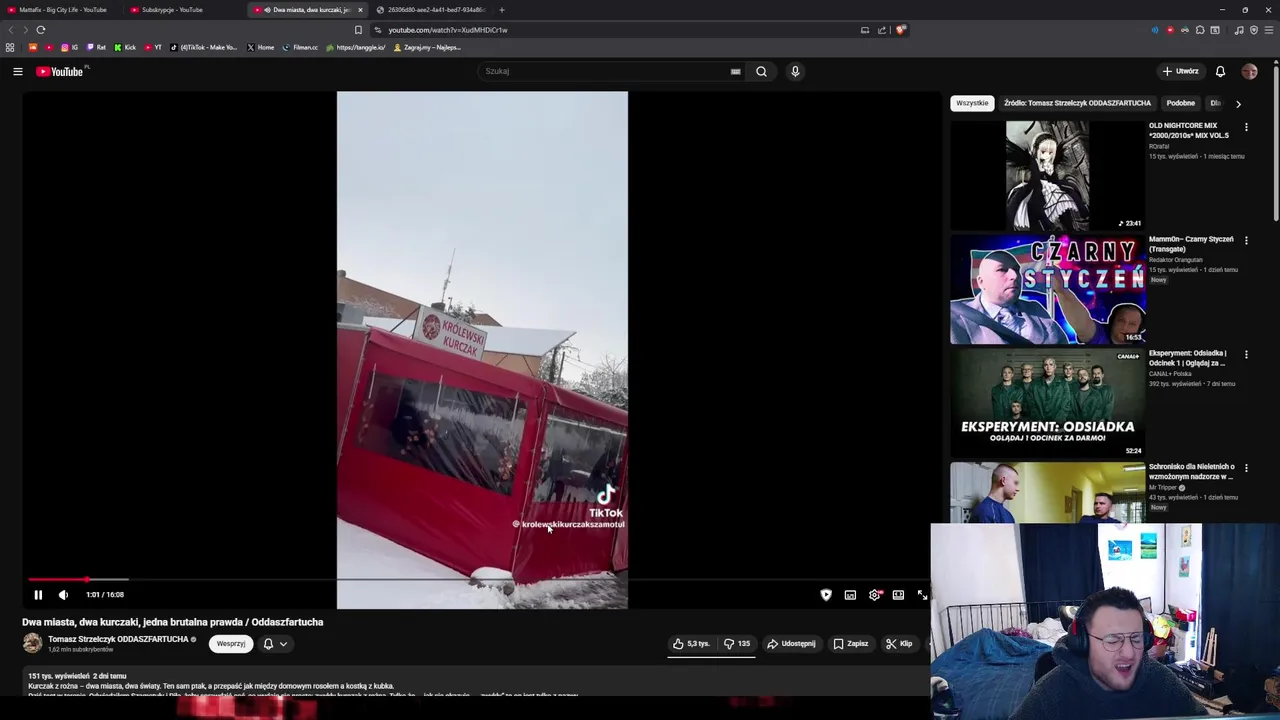Click the 151 tys. wyświetleń description text
1280x720 pixels.
(x=58, y=676)
